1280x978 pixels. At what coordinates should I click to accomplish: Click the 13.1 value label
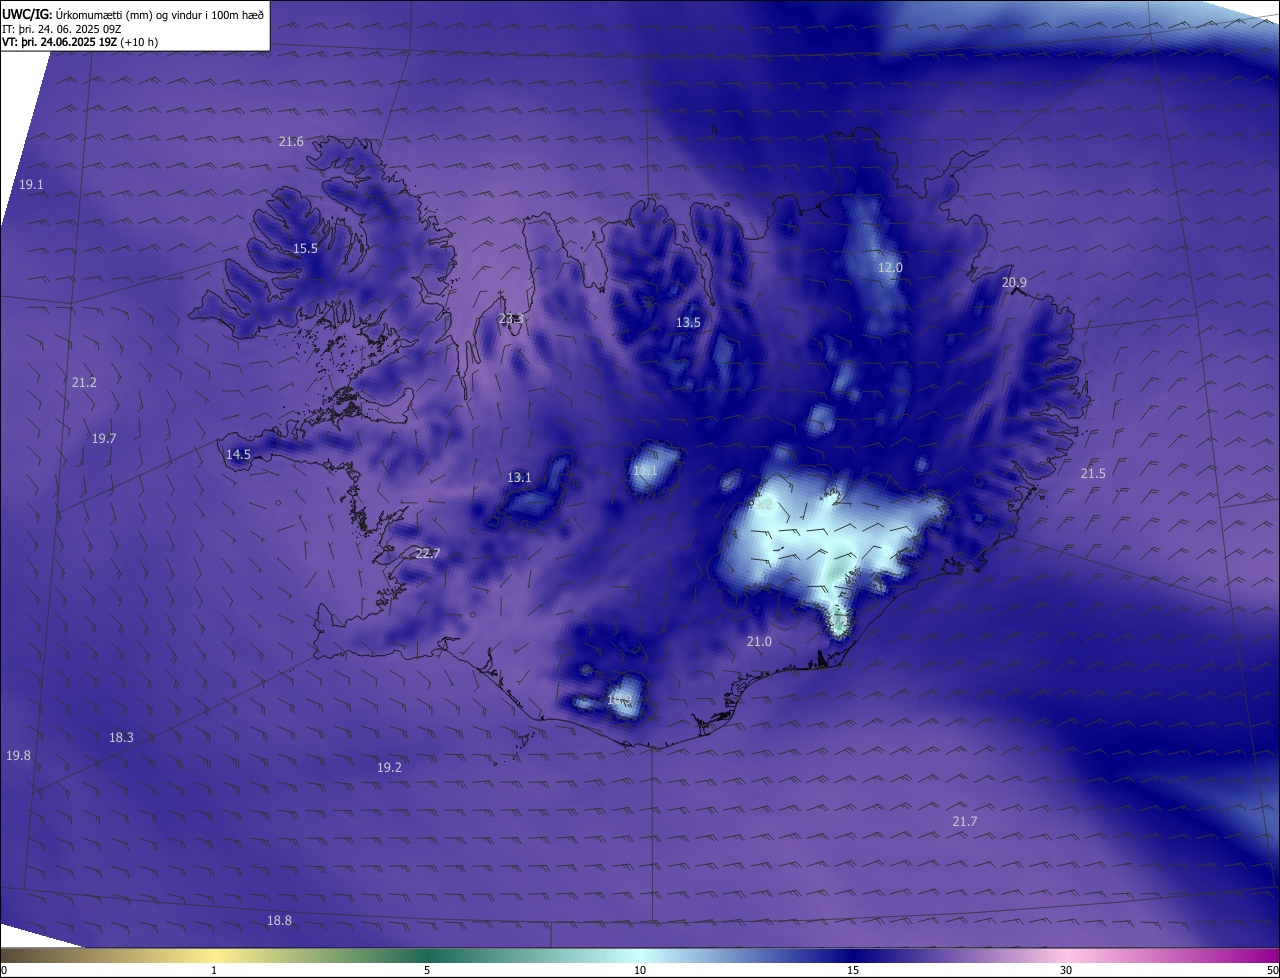519,478
